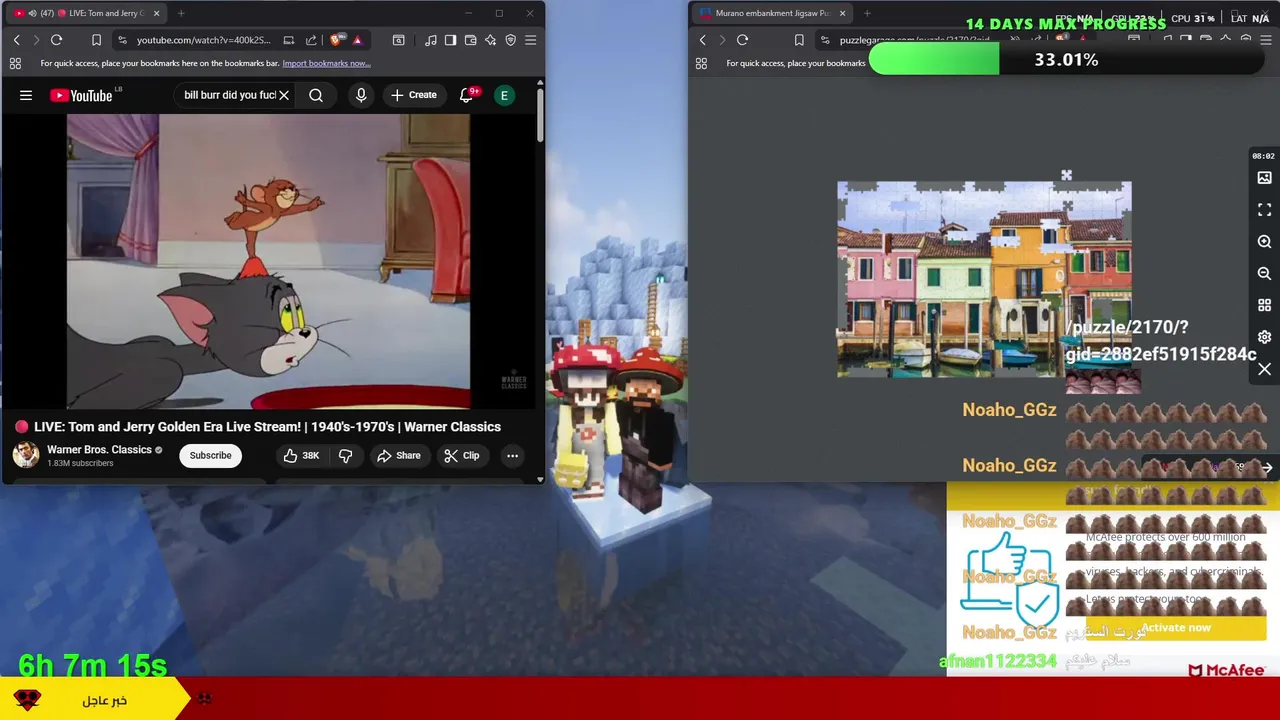Screen dimensions: 1280x720
Task: Open a new tab in YouTube window
Action: (x=181, y=13)
